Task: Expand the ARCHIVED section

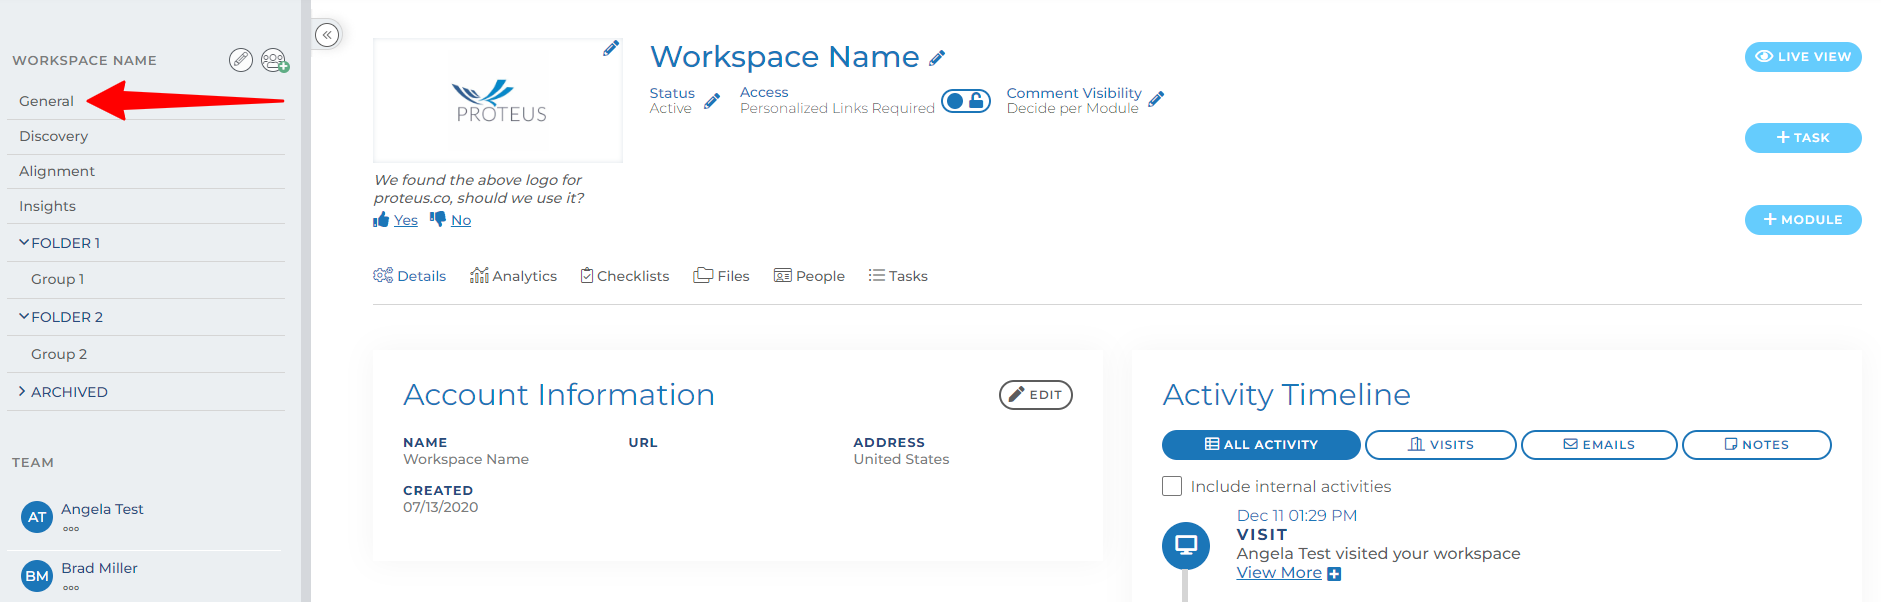Action: point(22,392)
